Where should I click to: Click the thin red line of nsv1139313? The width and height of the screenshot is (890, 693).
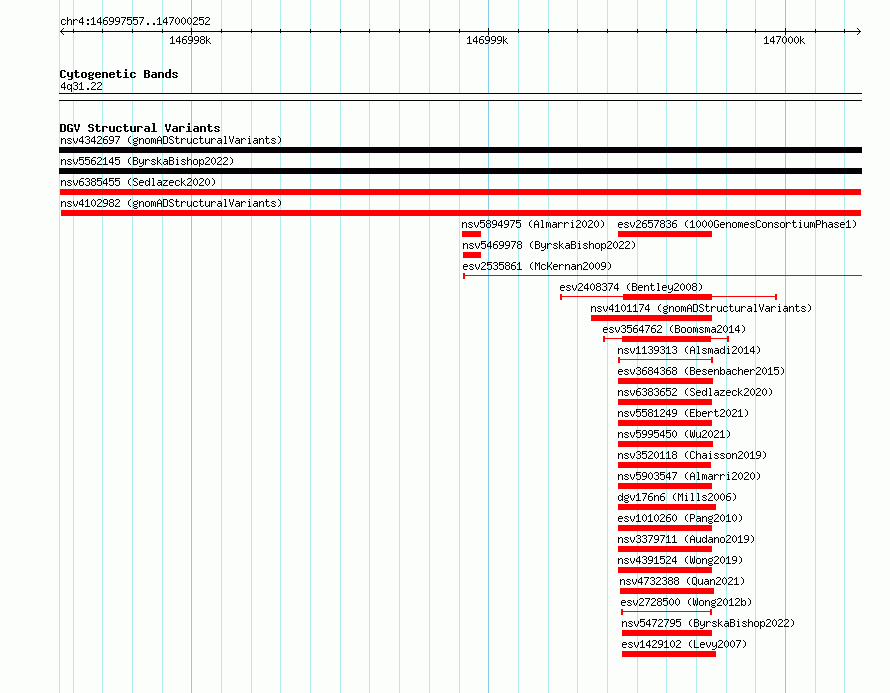665,360
